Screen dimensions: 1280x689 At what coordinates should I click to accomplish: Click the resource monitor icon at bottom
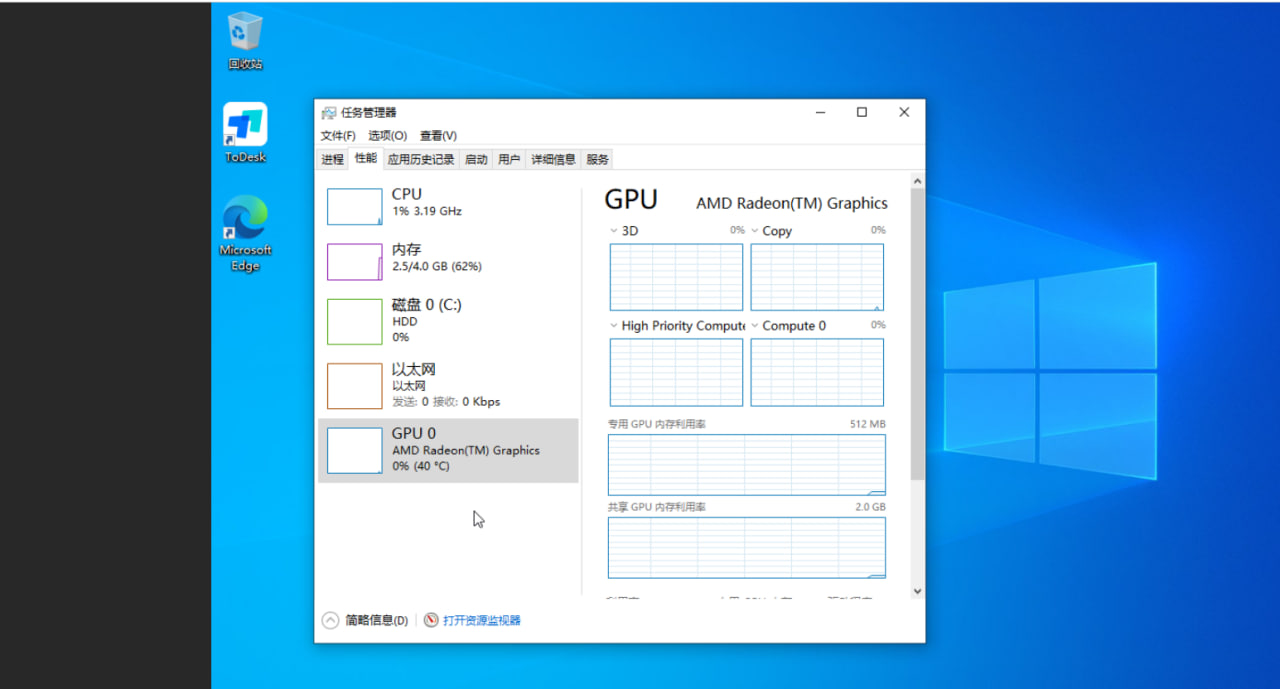(x=431, y=620)
